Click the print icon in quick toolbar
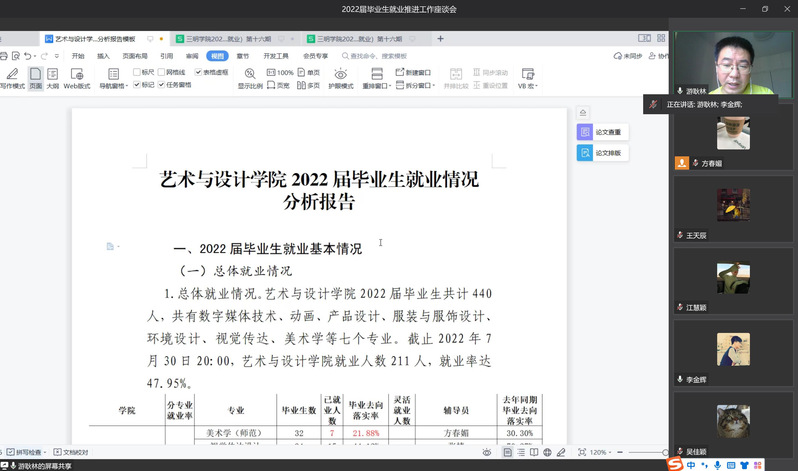798x471 pixels. pos(4,56)
